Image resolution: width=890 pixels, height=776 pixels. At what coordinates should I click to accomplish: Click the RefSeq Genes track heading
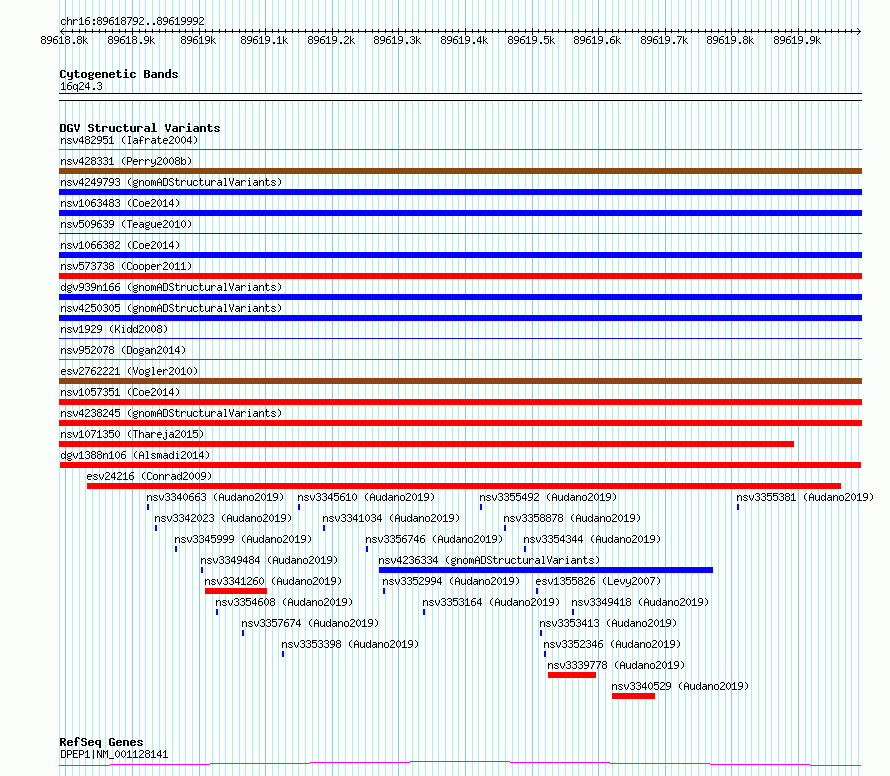click(101, 742)
